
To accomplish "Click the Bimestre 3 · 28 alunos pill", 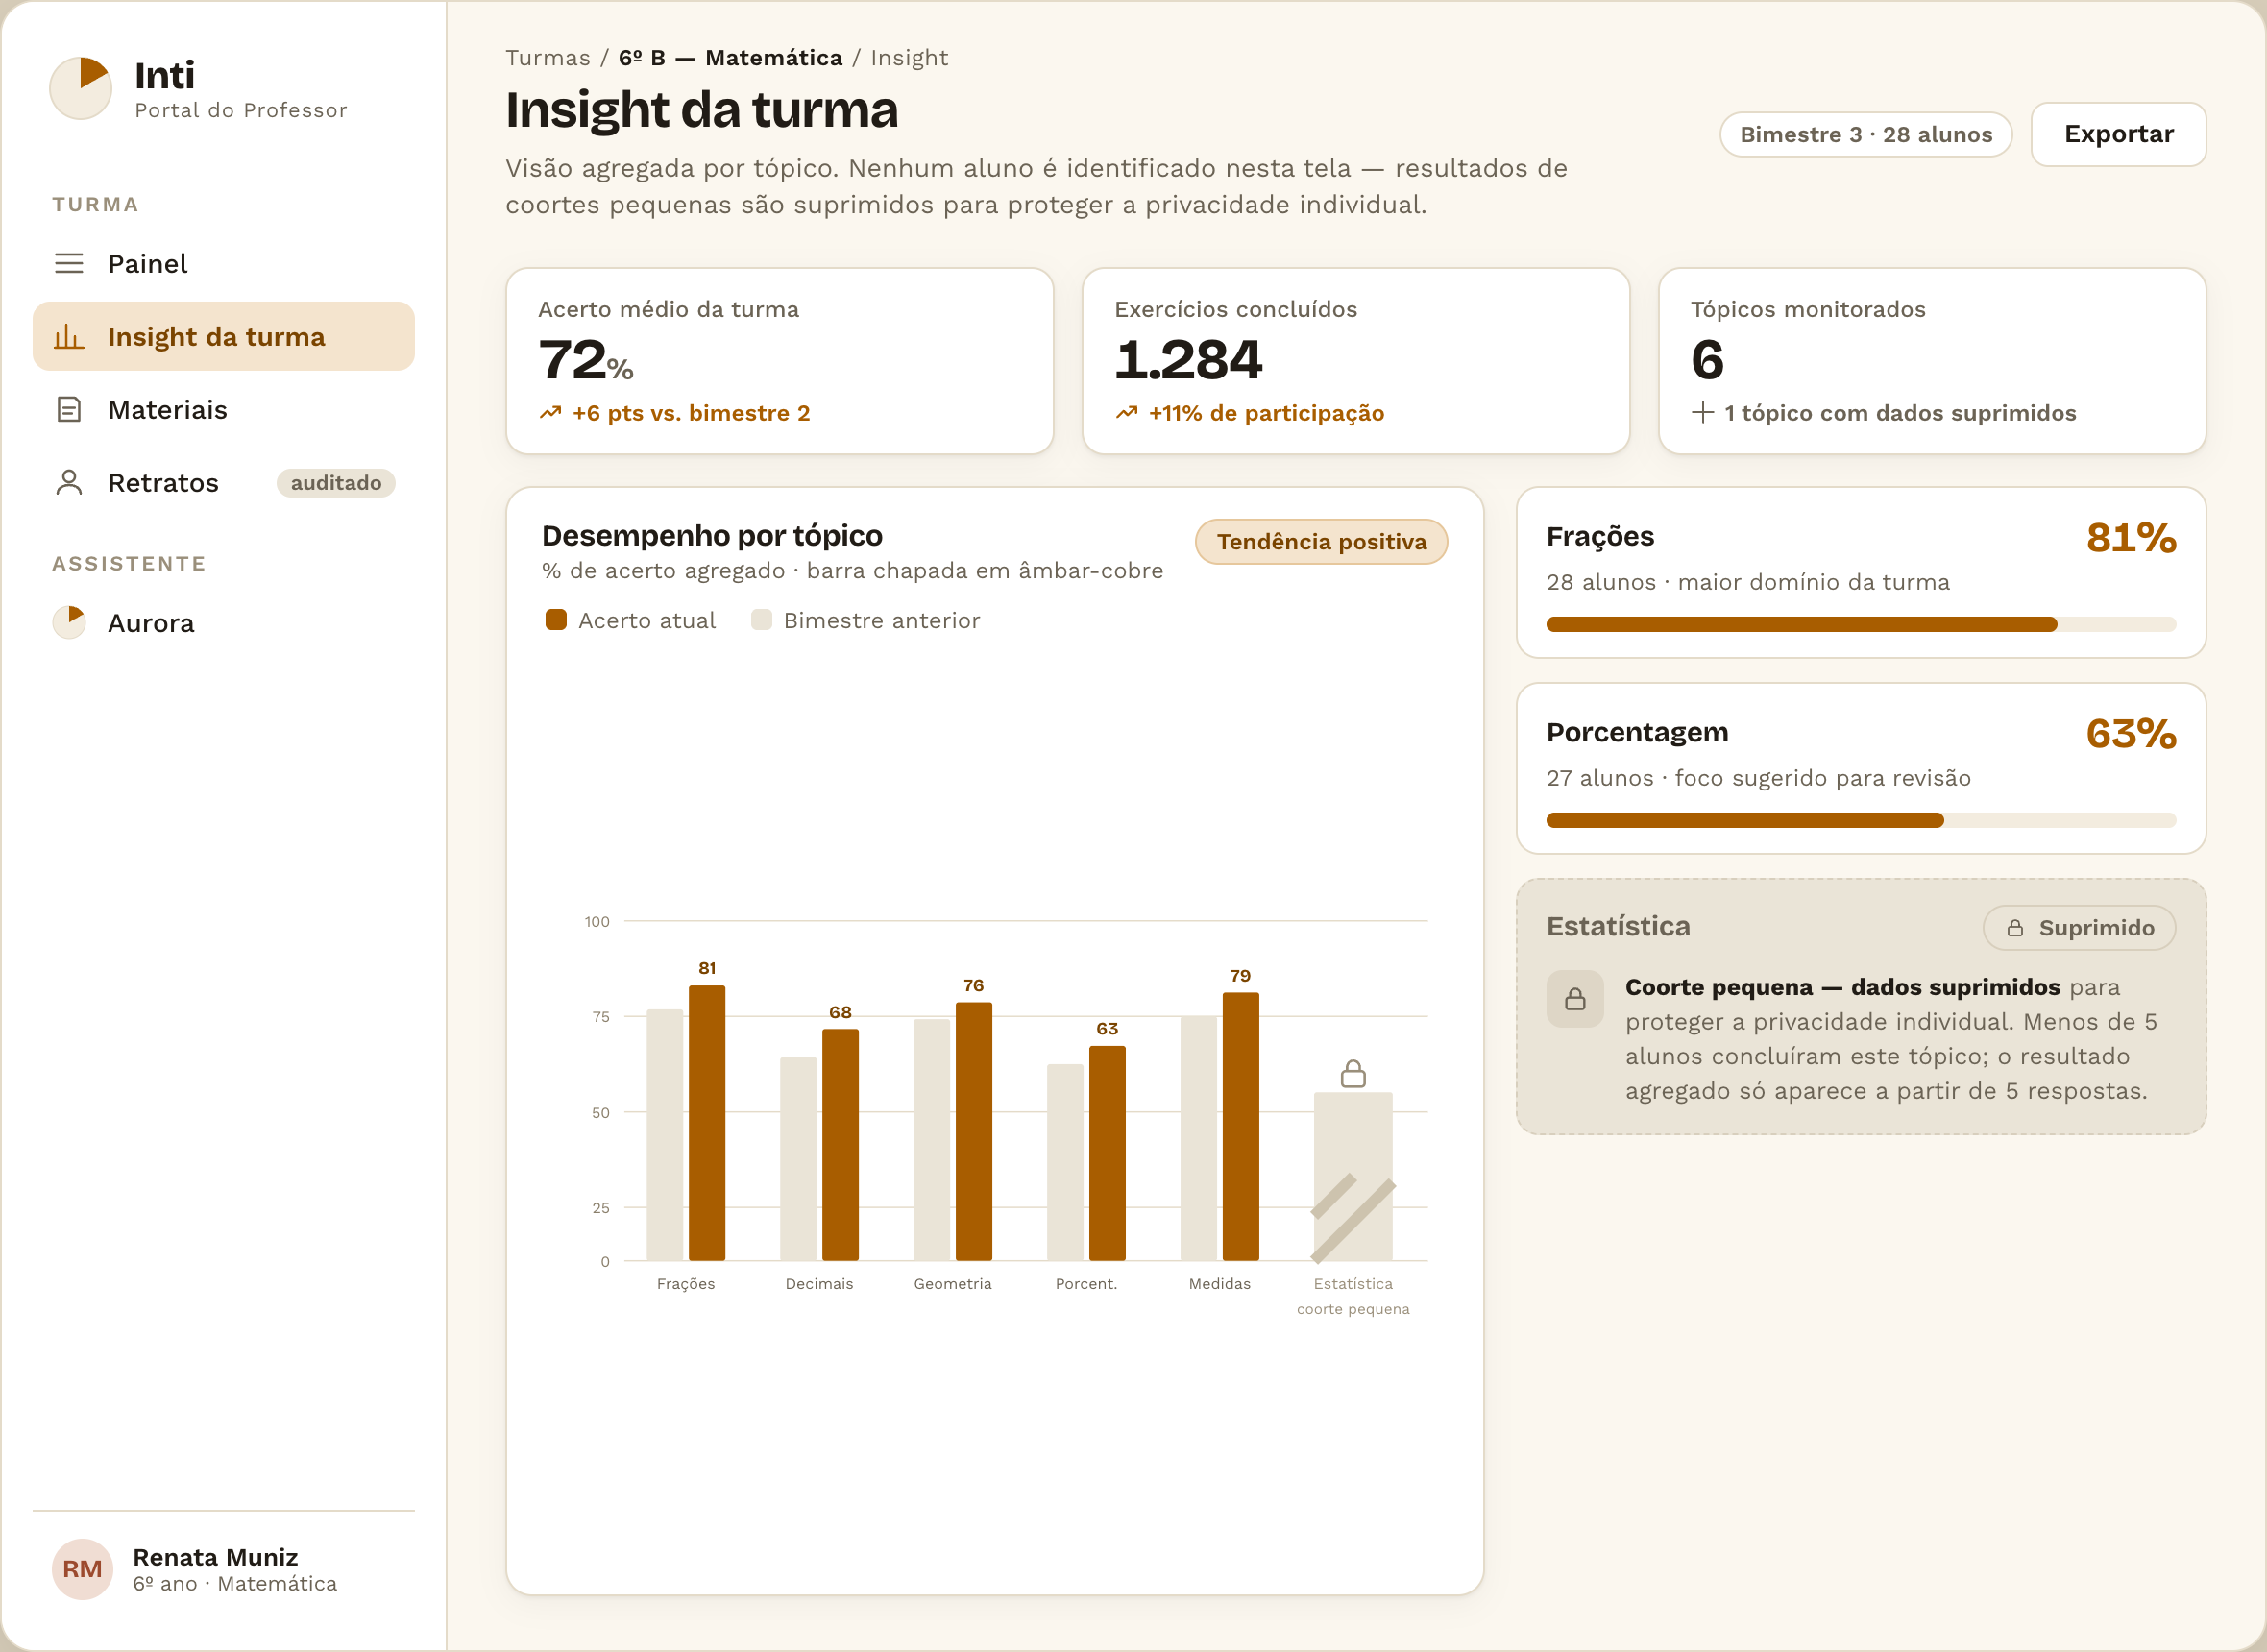I will pos(1865,134).
